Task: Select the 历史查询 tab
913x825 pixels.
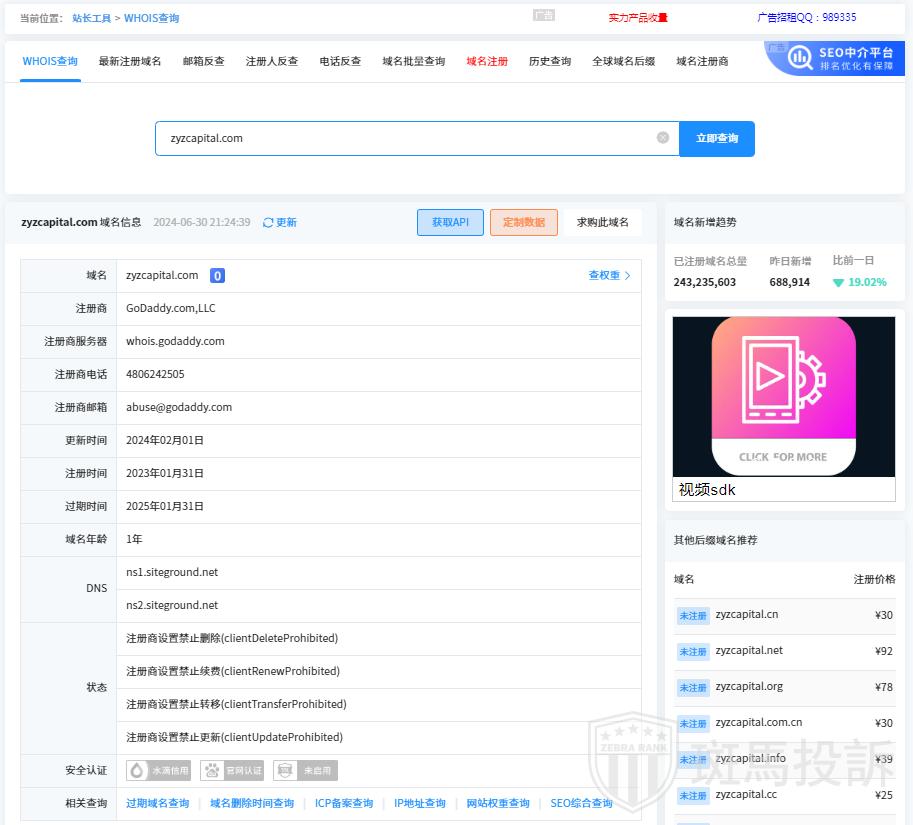Action: 549,61
